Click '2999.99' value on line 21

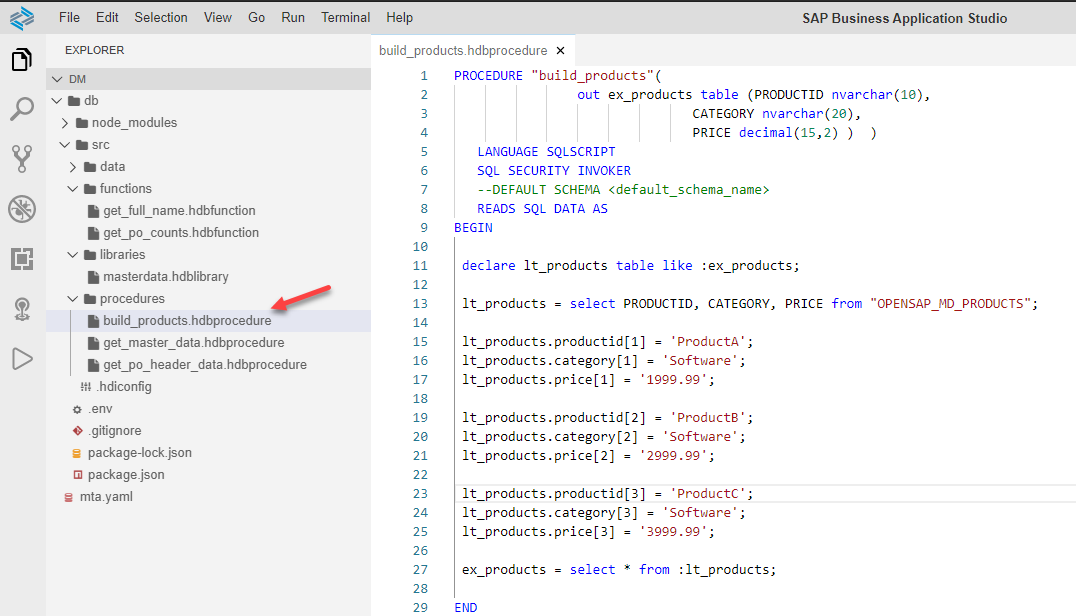click(x=673, y=455)
